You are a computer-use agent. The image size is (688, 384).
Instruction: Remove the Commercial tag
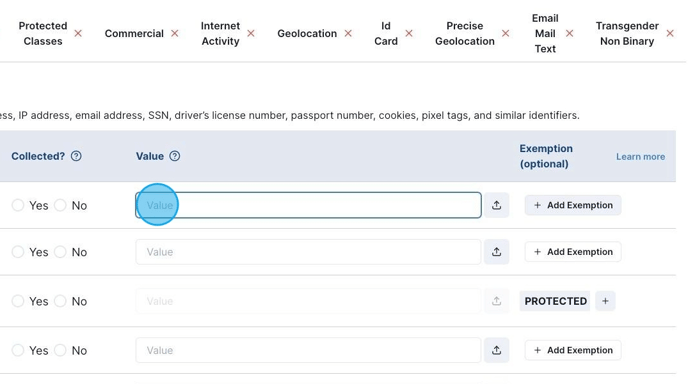(175, 33)
